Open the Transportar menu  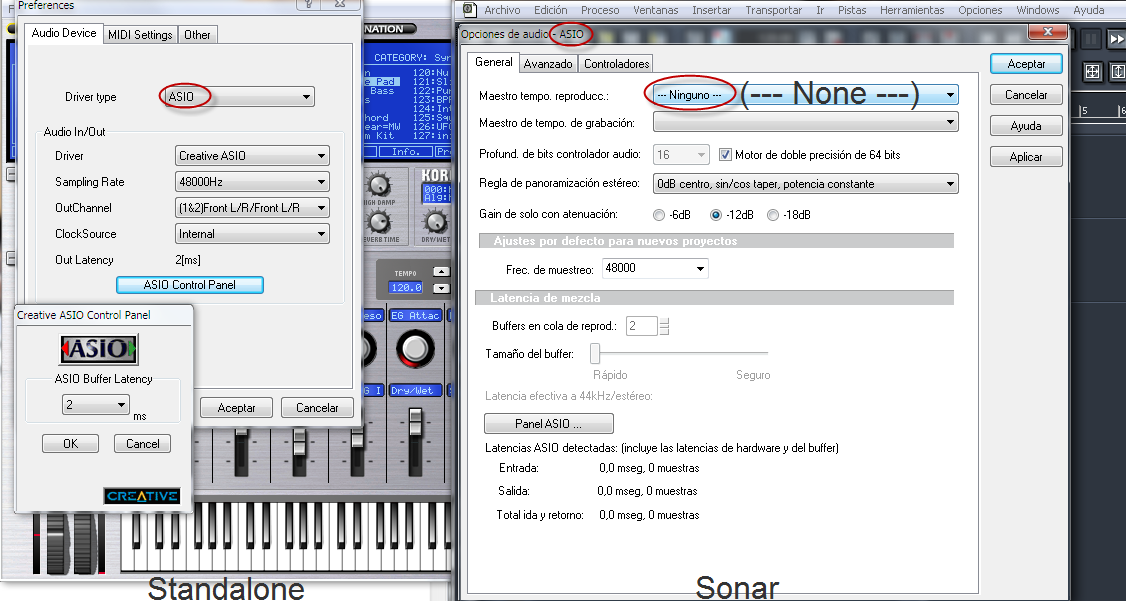coord(773,10)
